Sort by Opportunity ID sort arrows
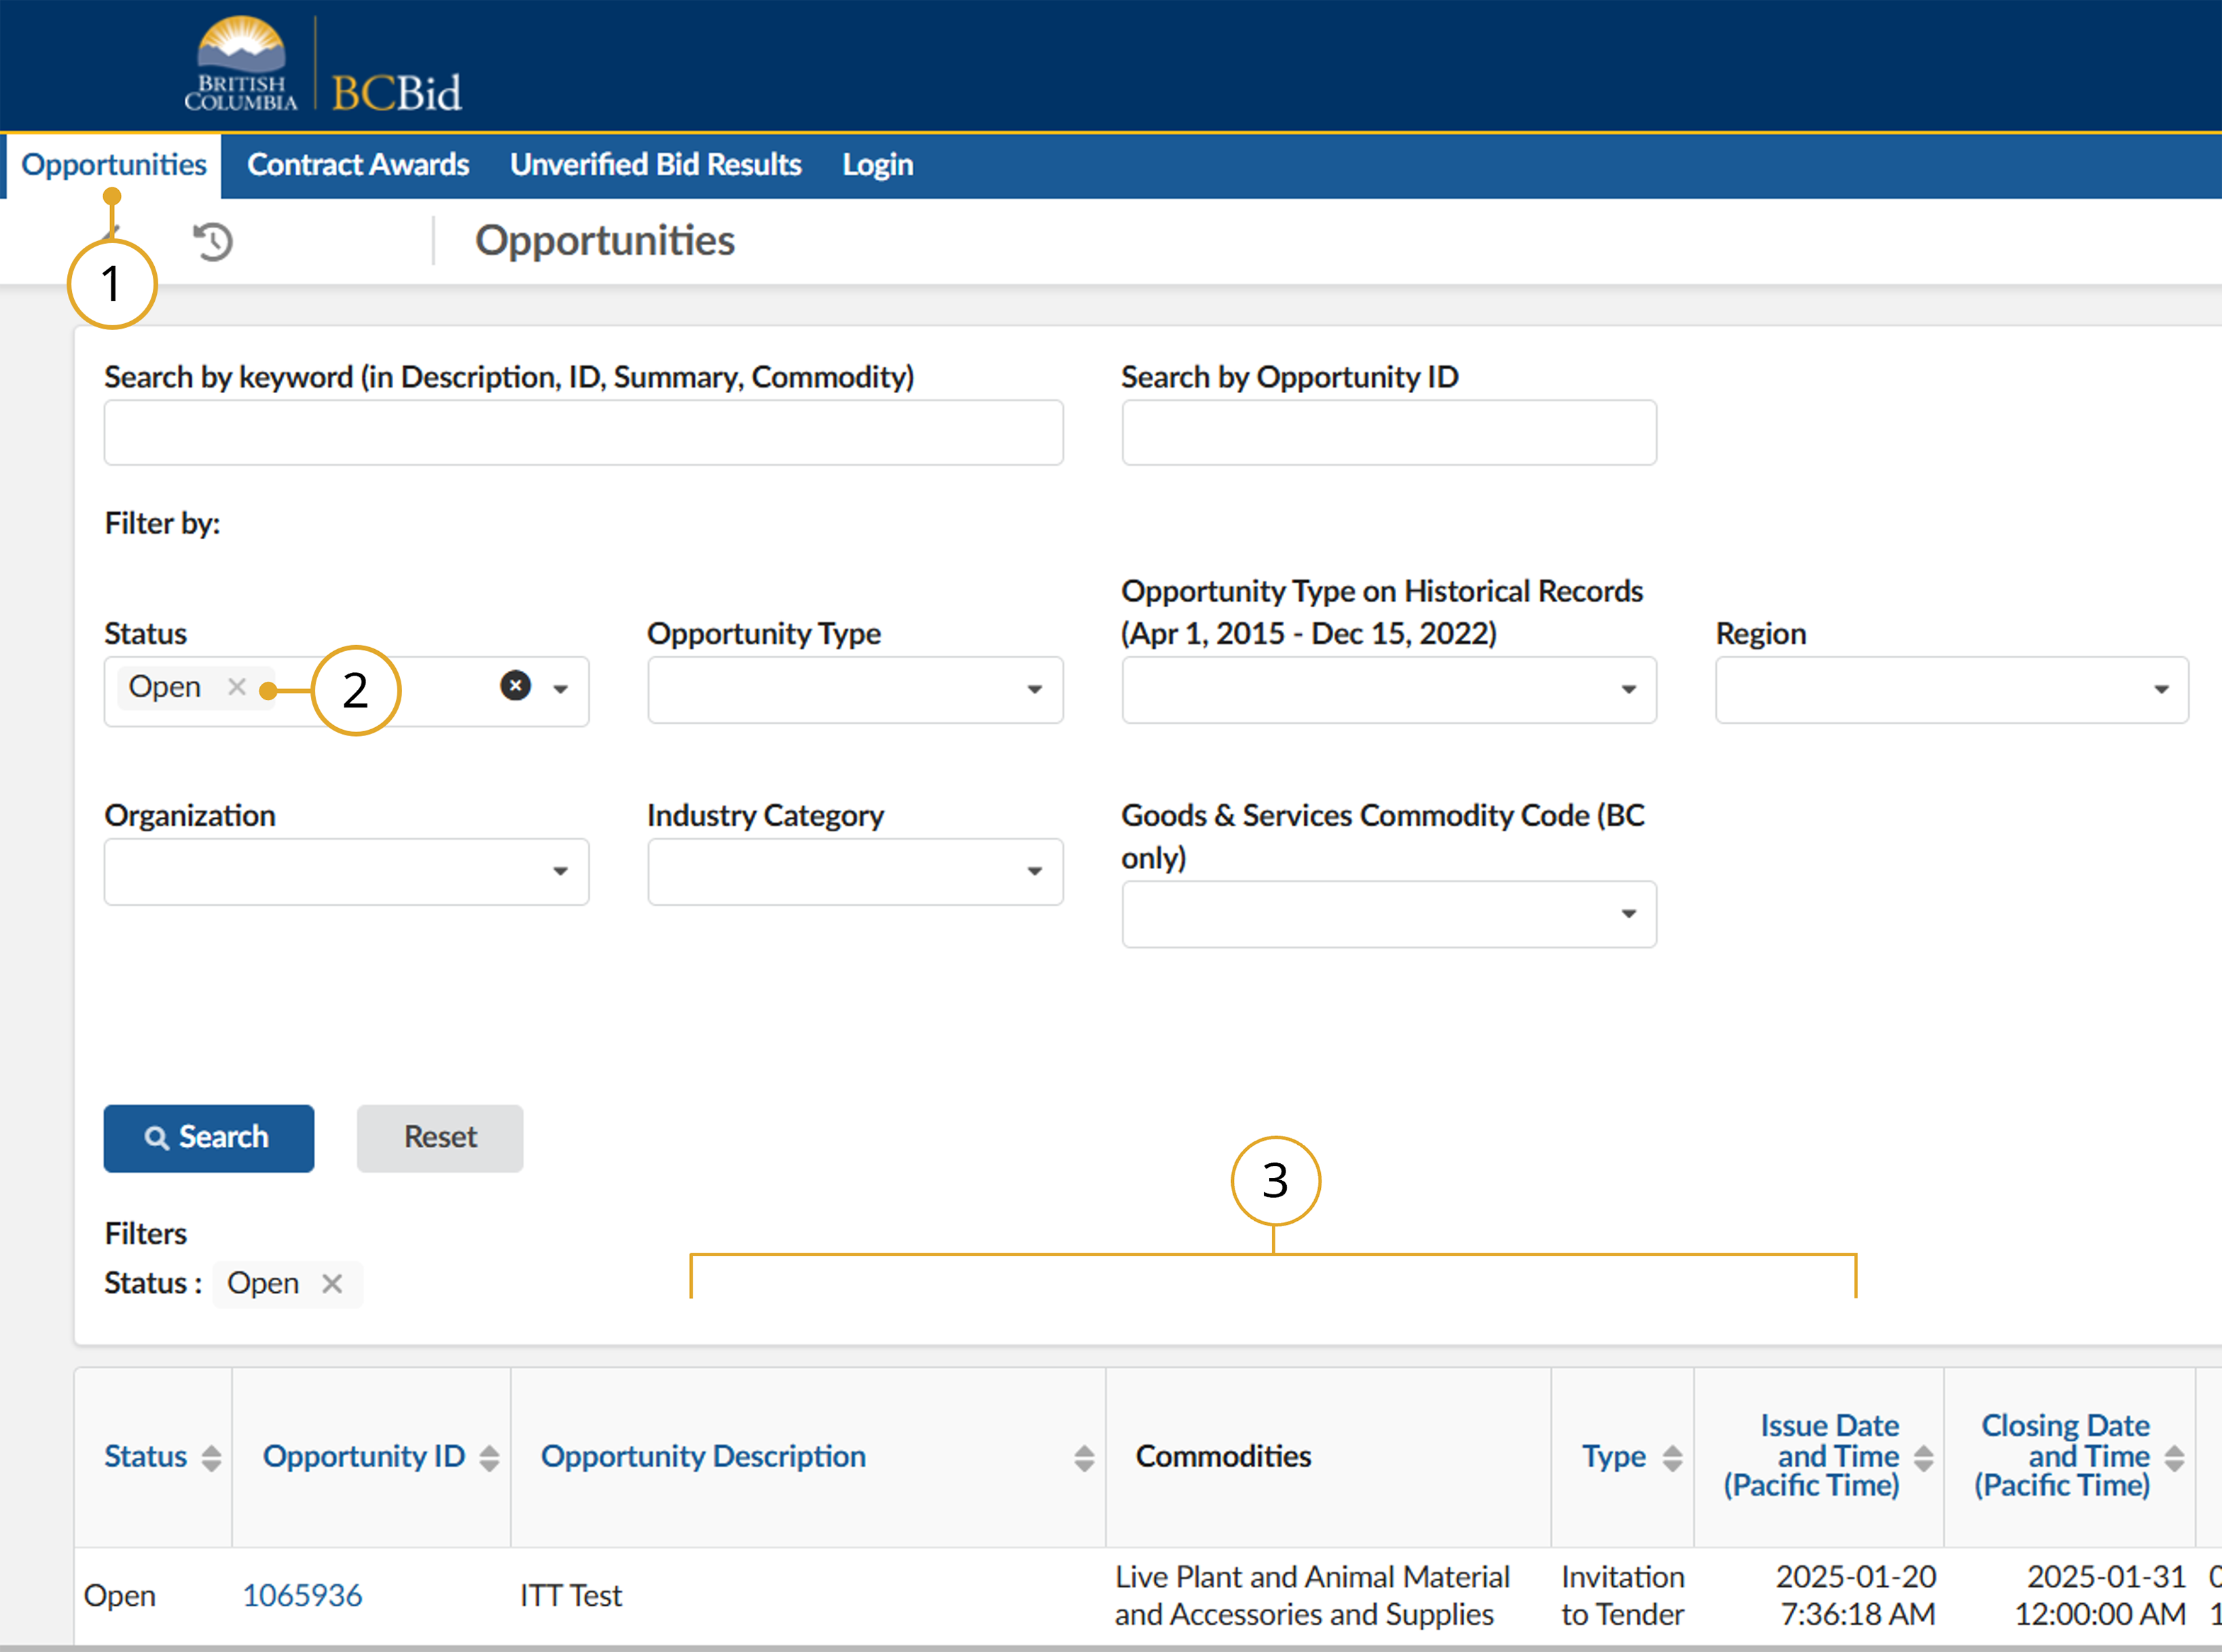This screenshot has height=1652, width=2222. (x=489, y=1458)
